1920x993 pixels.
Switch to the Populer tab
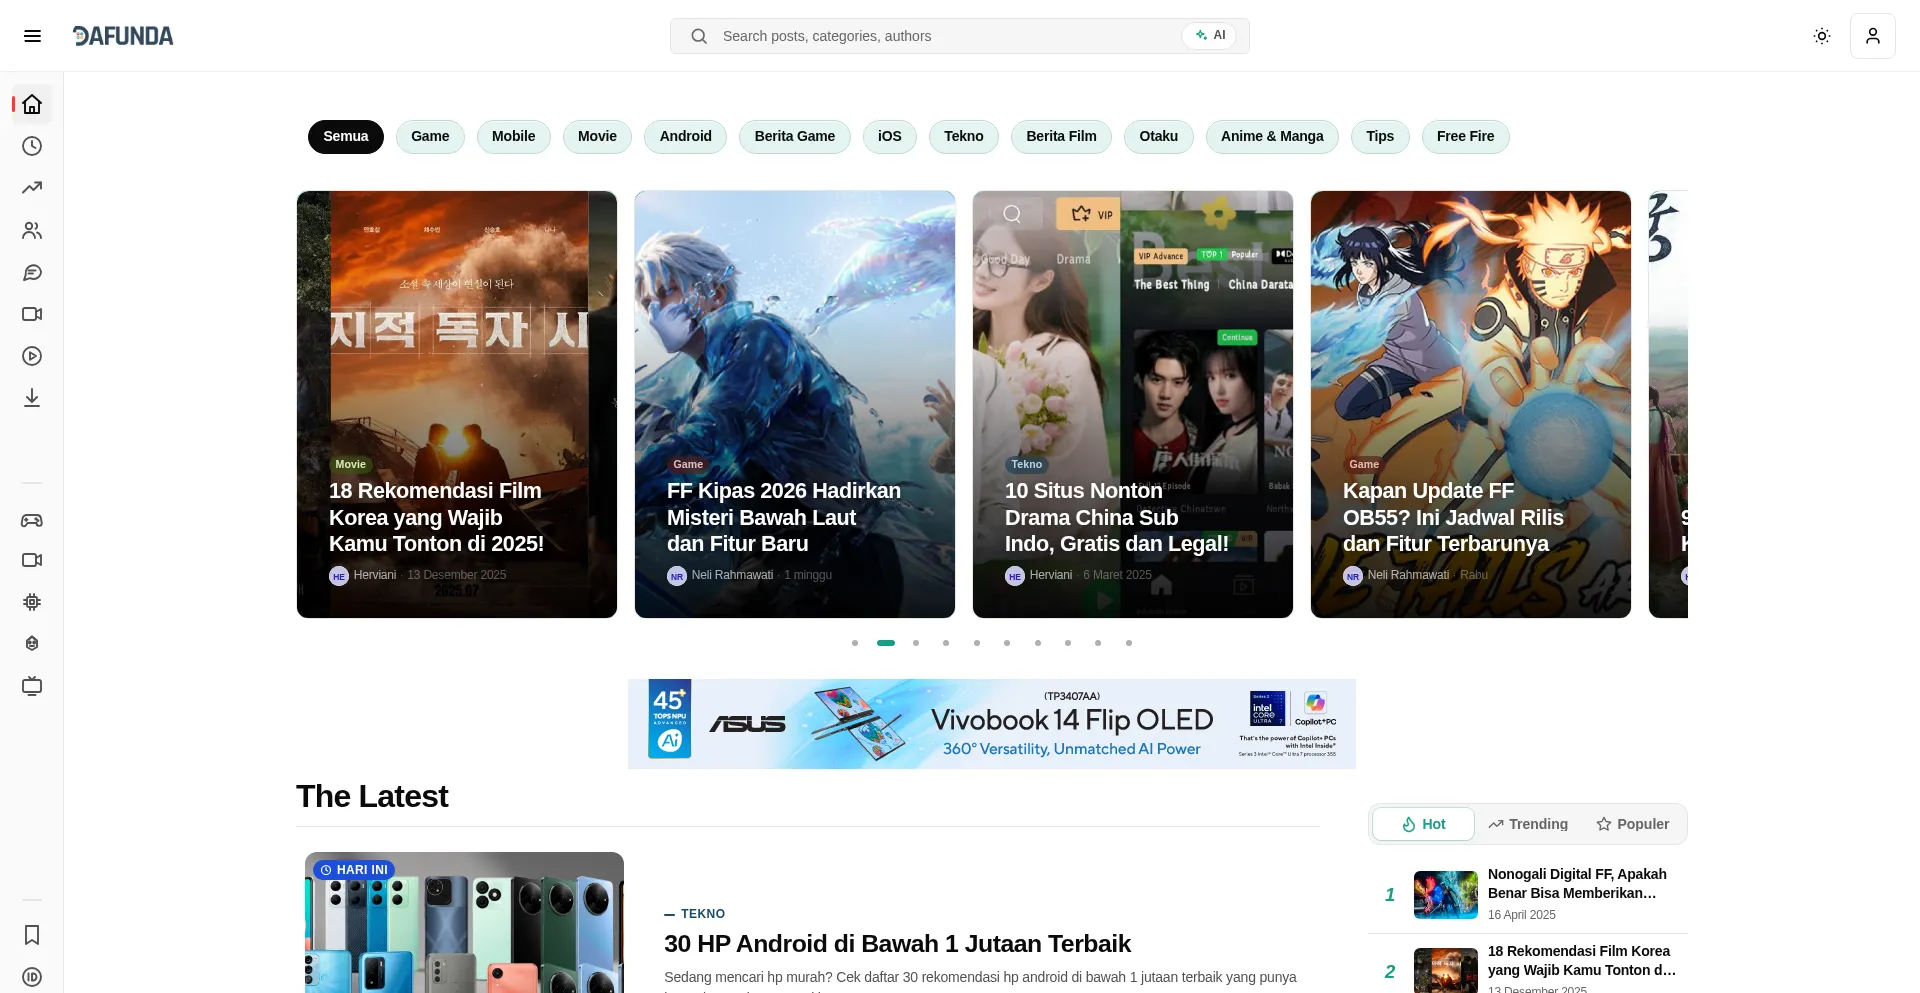[1633, 824]
